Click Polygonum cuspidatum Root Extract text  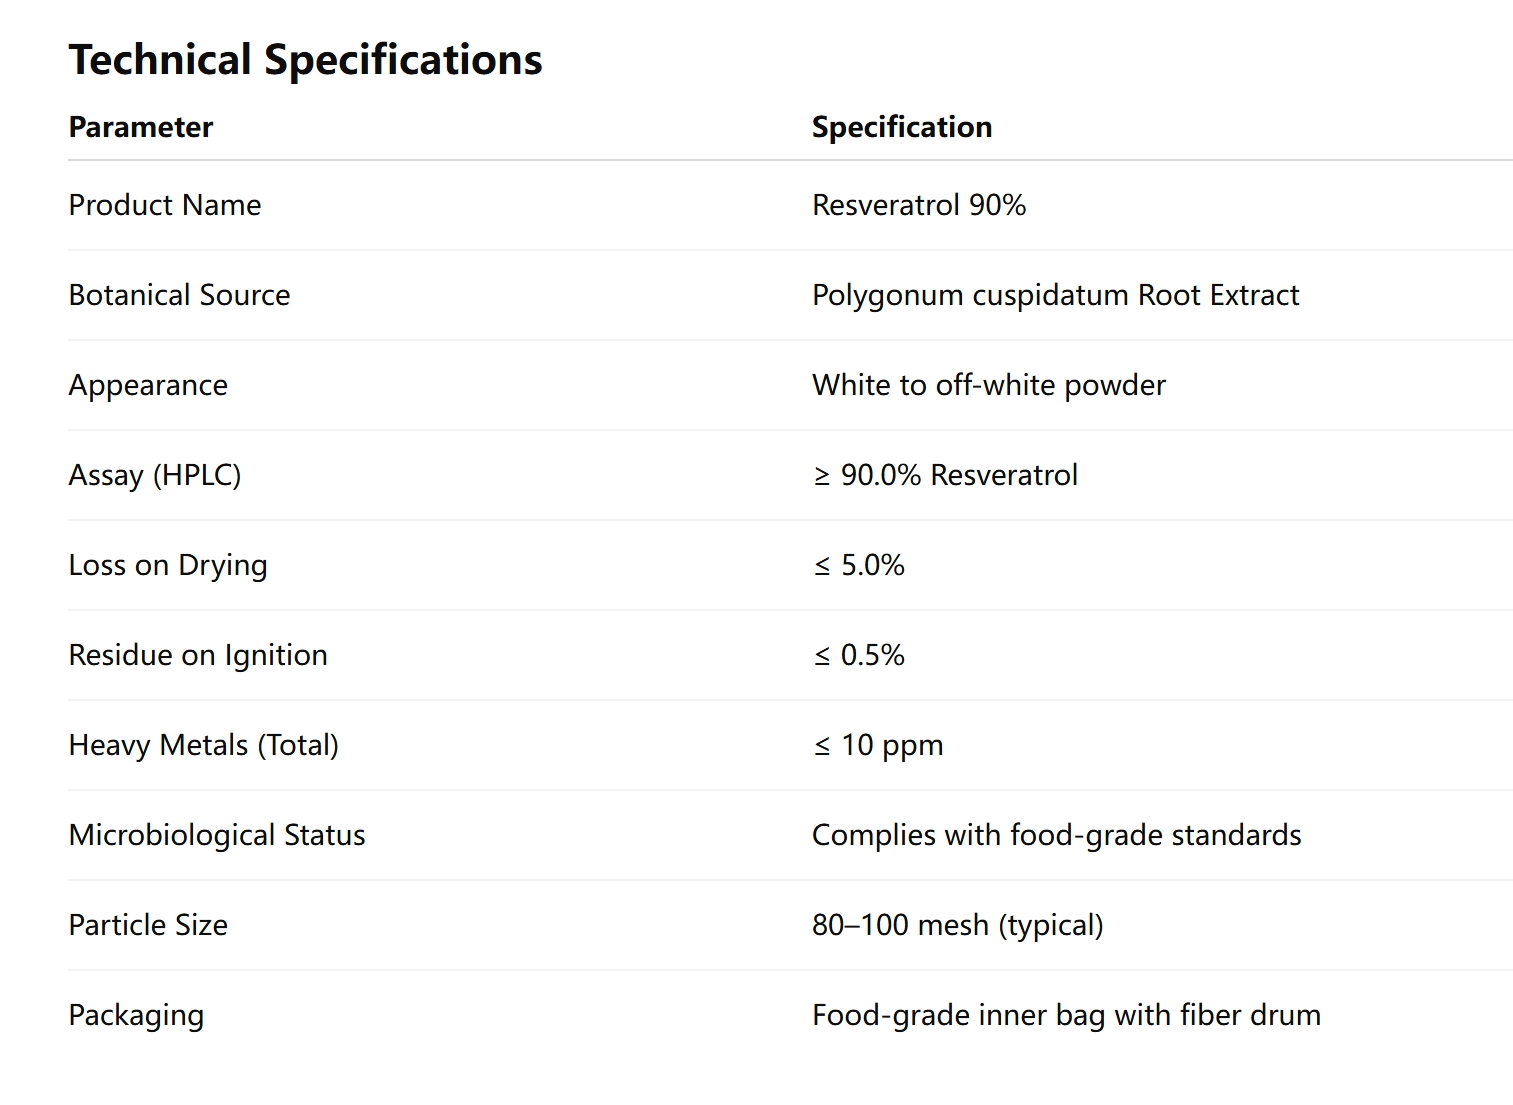pos(1055,295)
